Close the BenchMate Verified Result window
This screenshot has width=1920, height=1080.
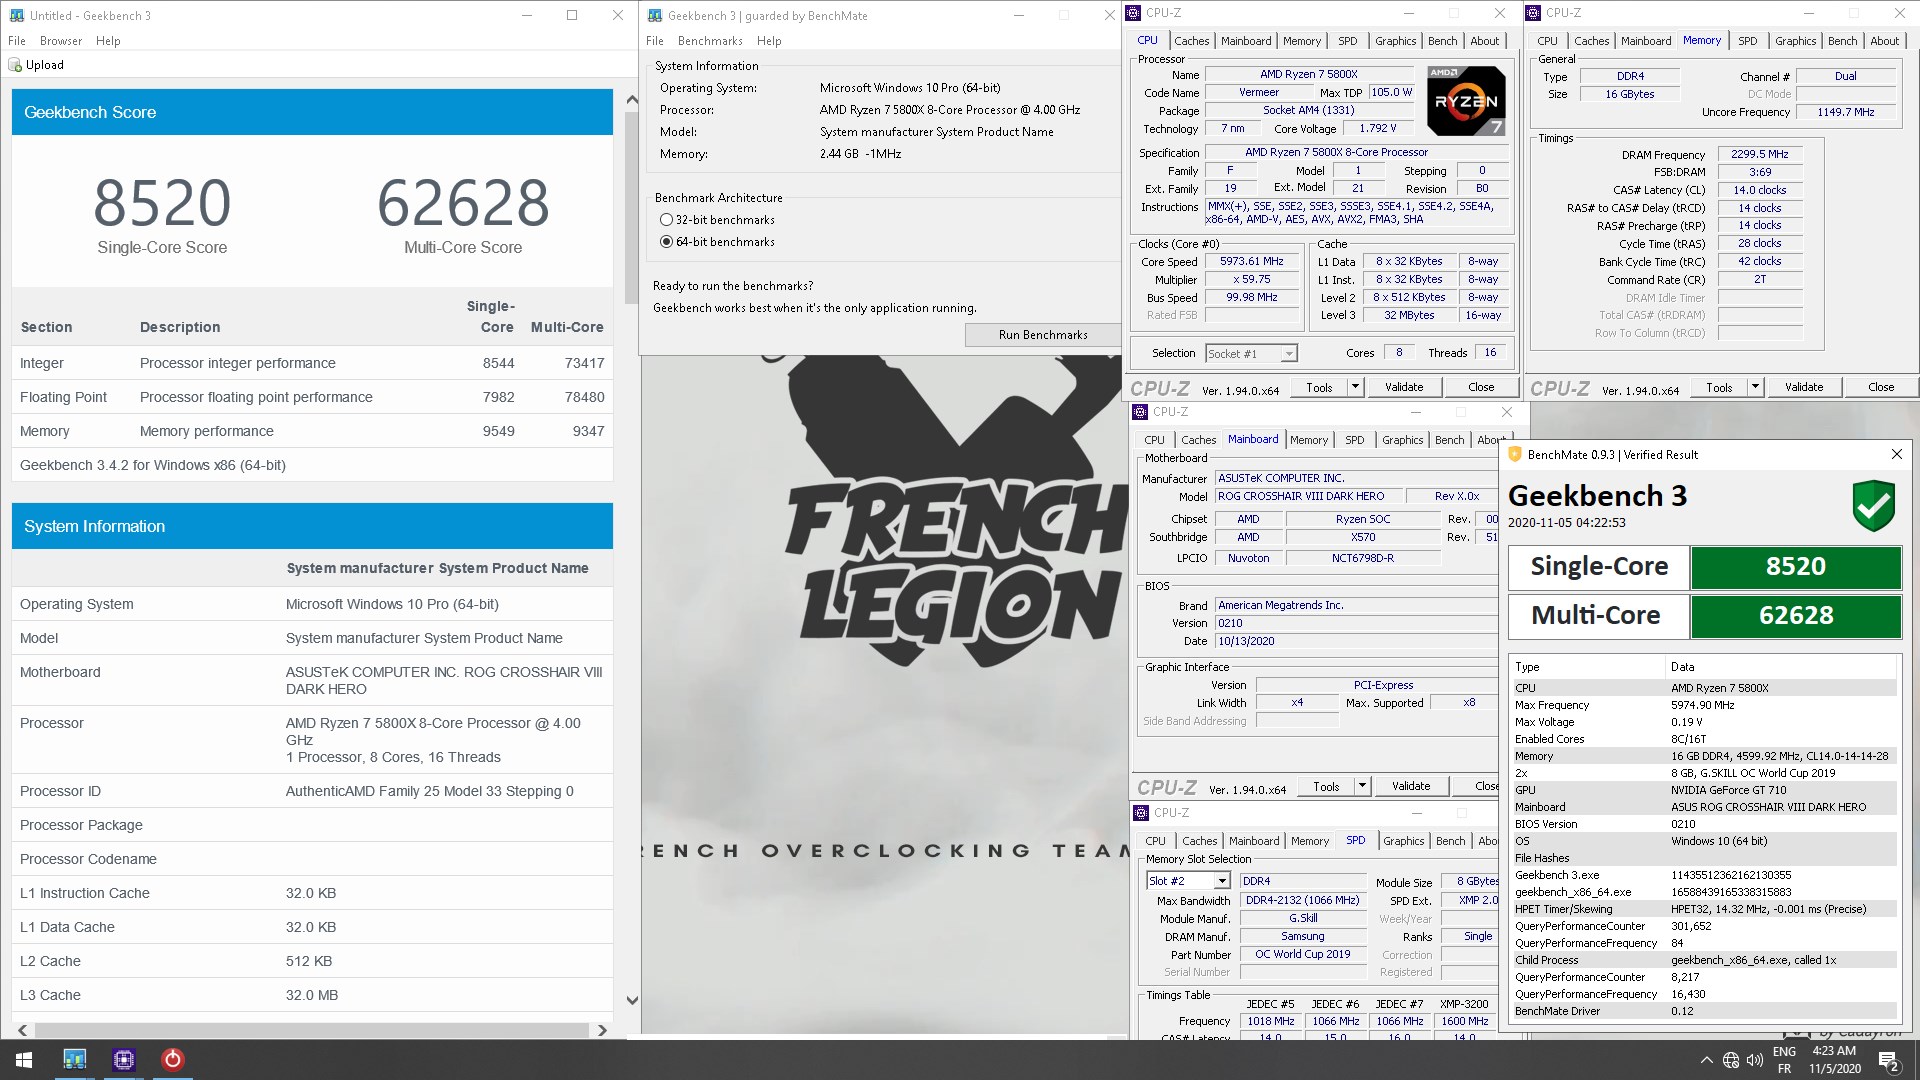click(x=1896, y=454)
